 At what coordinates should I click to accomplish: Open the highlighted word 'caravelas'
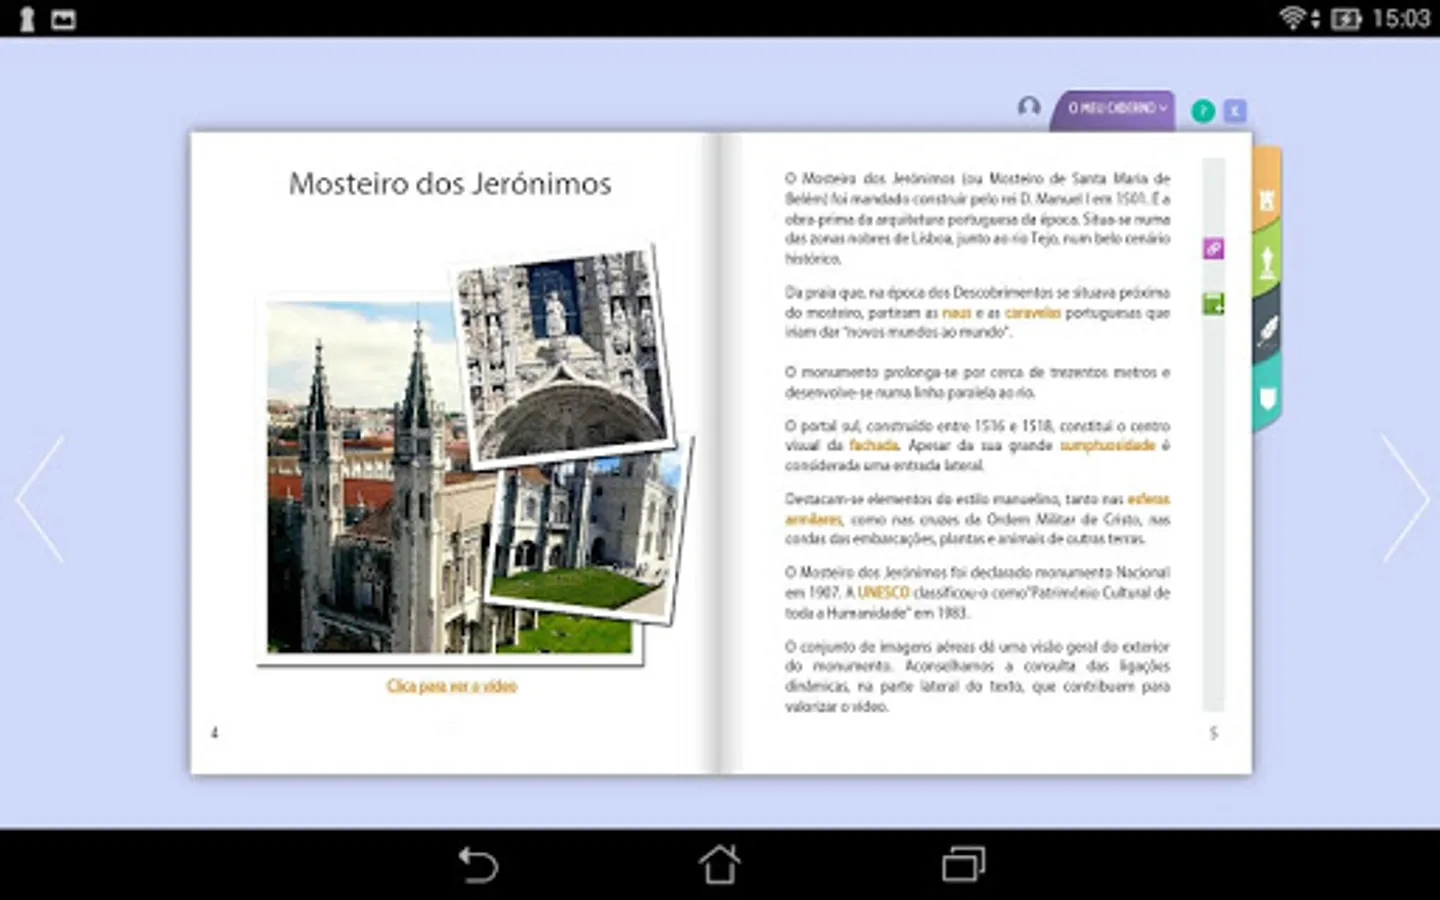[1032, 313]
